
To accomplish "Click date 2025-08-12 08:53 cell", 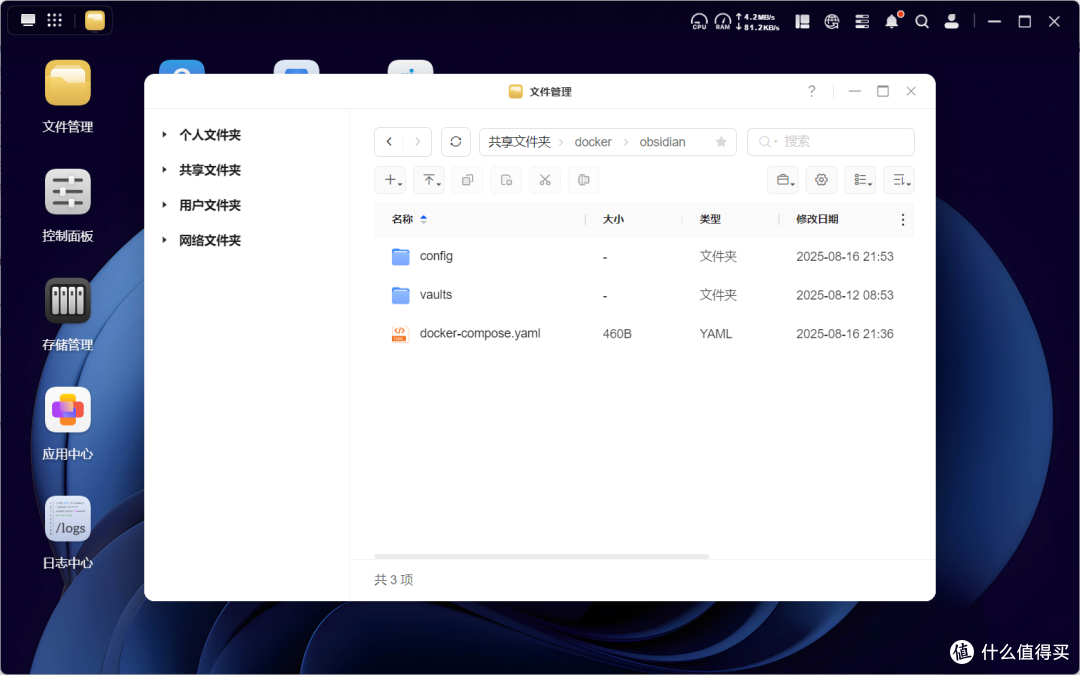I will [x=844, y=295].
